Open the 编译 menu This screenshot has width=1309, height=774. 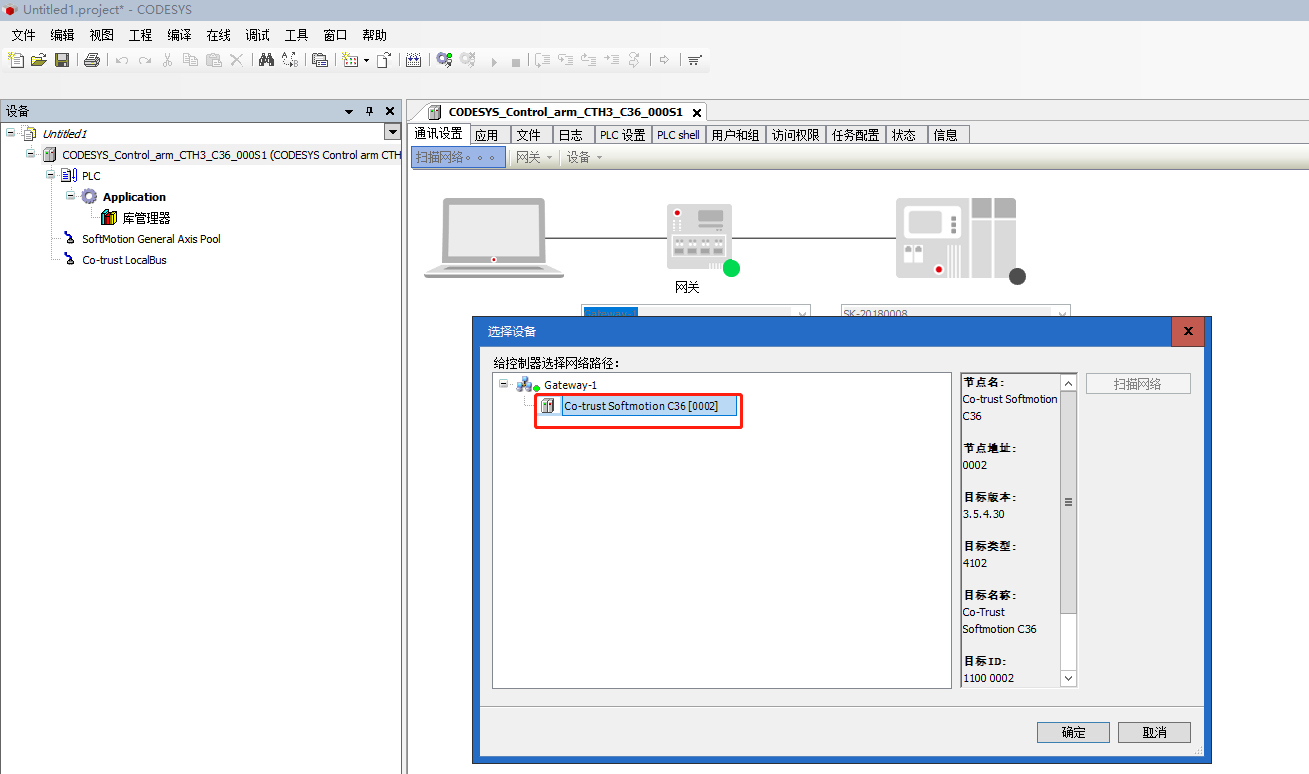click(x=179, y=35)
